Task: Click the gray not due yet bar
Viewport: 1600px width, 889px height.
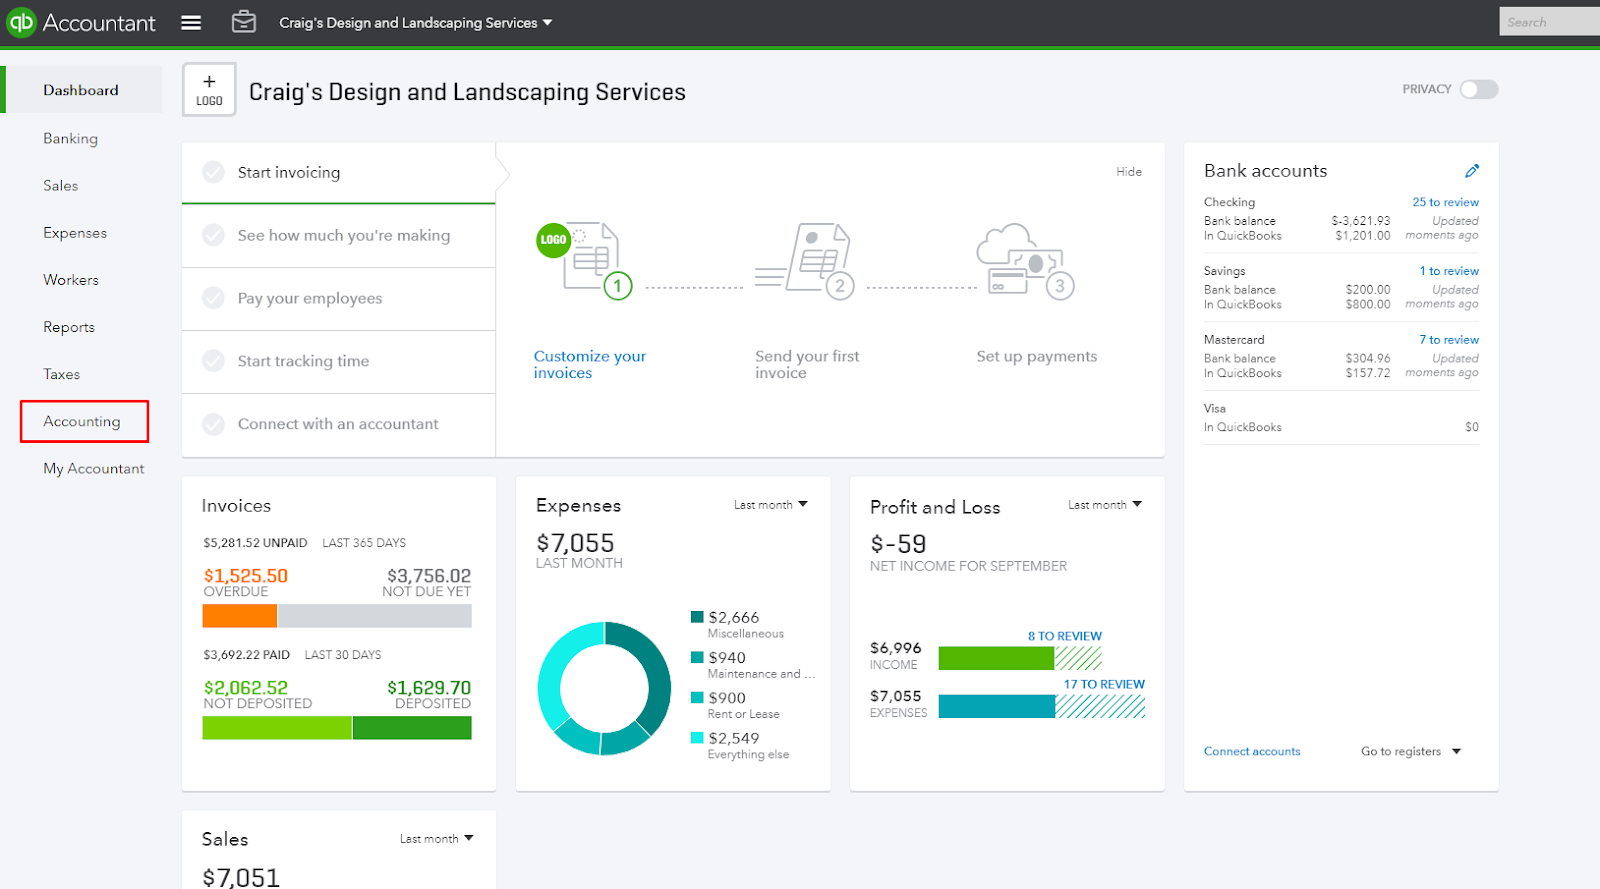Action: (375, 616)
